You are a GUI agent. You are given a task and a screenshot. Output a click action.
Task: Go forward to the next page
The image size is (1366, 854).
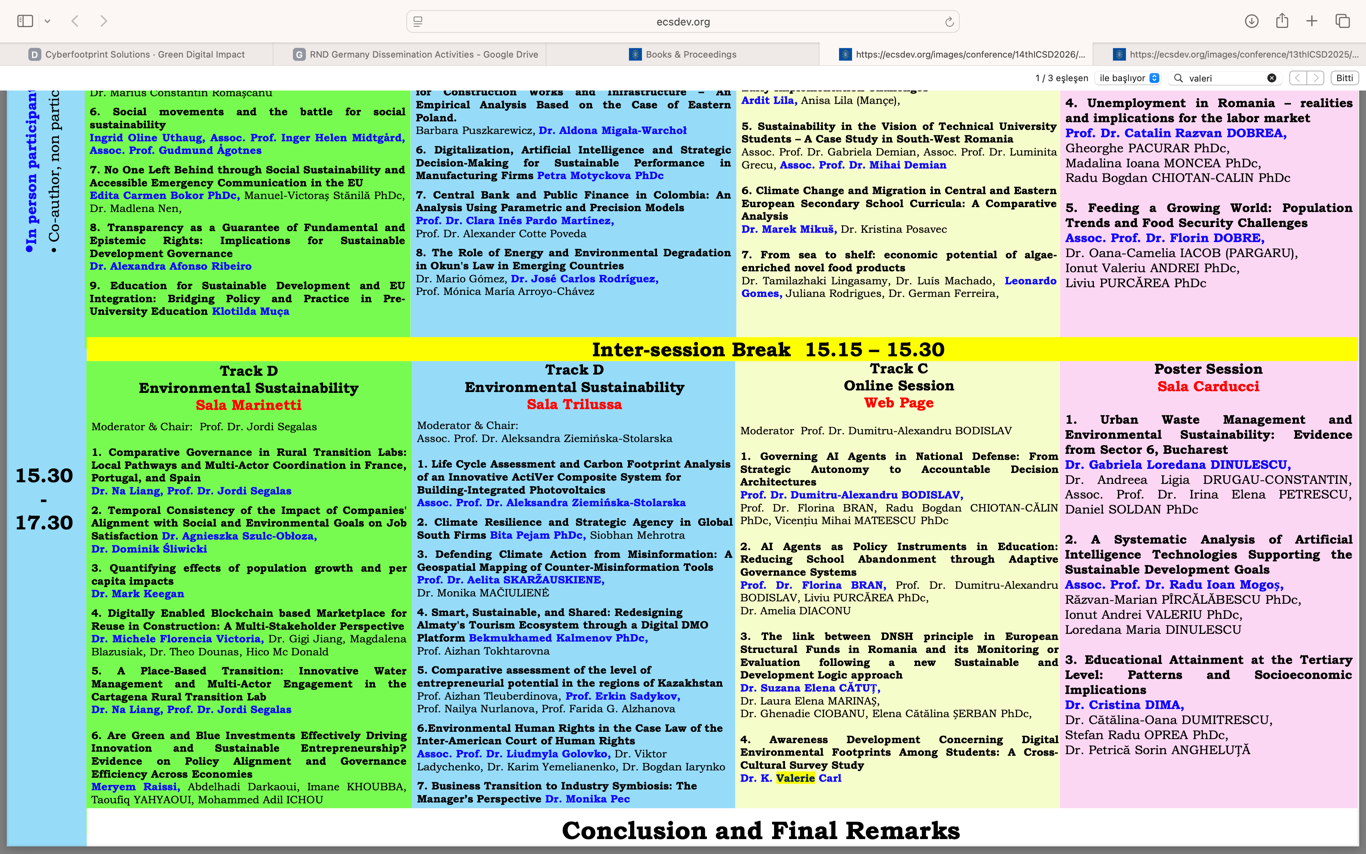click(x=103, y=21)
